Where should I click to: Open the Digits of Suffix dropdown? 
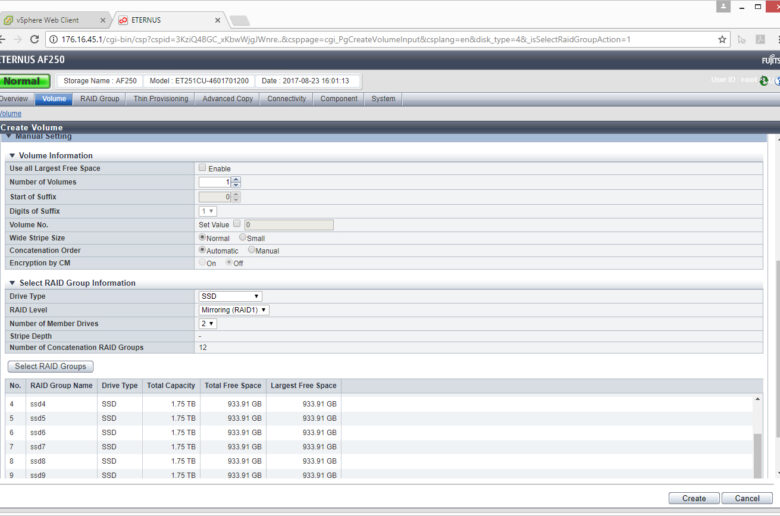[x=207, y=211]
